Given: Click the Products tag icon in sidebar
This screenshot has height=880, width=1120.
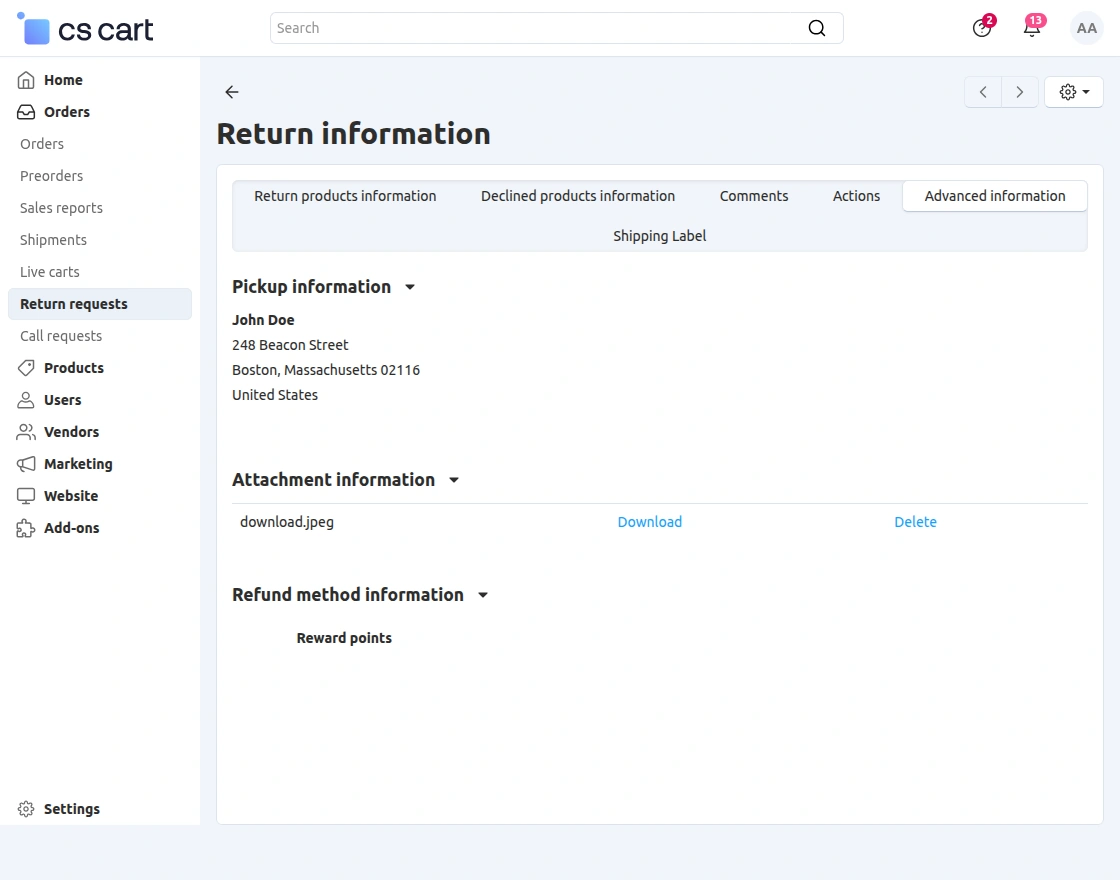Looking at the screenshot, I should (x=24, y=368).
